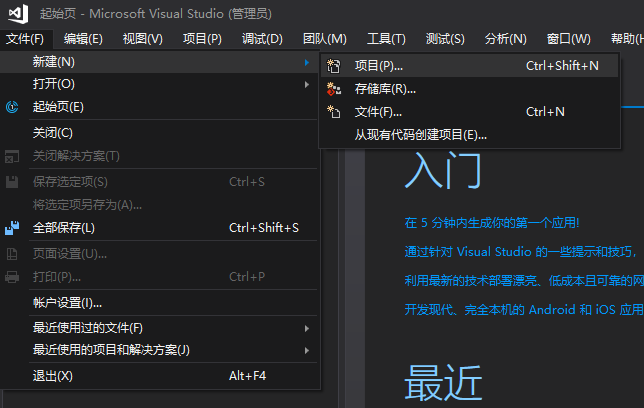The width and height of the screenshot is (644, 408).
Task: Open the link 在 5 分钟内生成你的第一个应用!
Action: pyautogui.click(x=492, y=223)
